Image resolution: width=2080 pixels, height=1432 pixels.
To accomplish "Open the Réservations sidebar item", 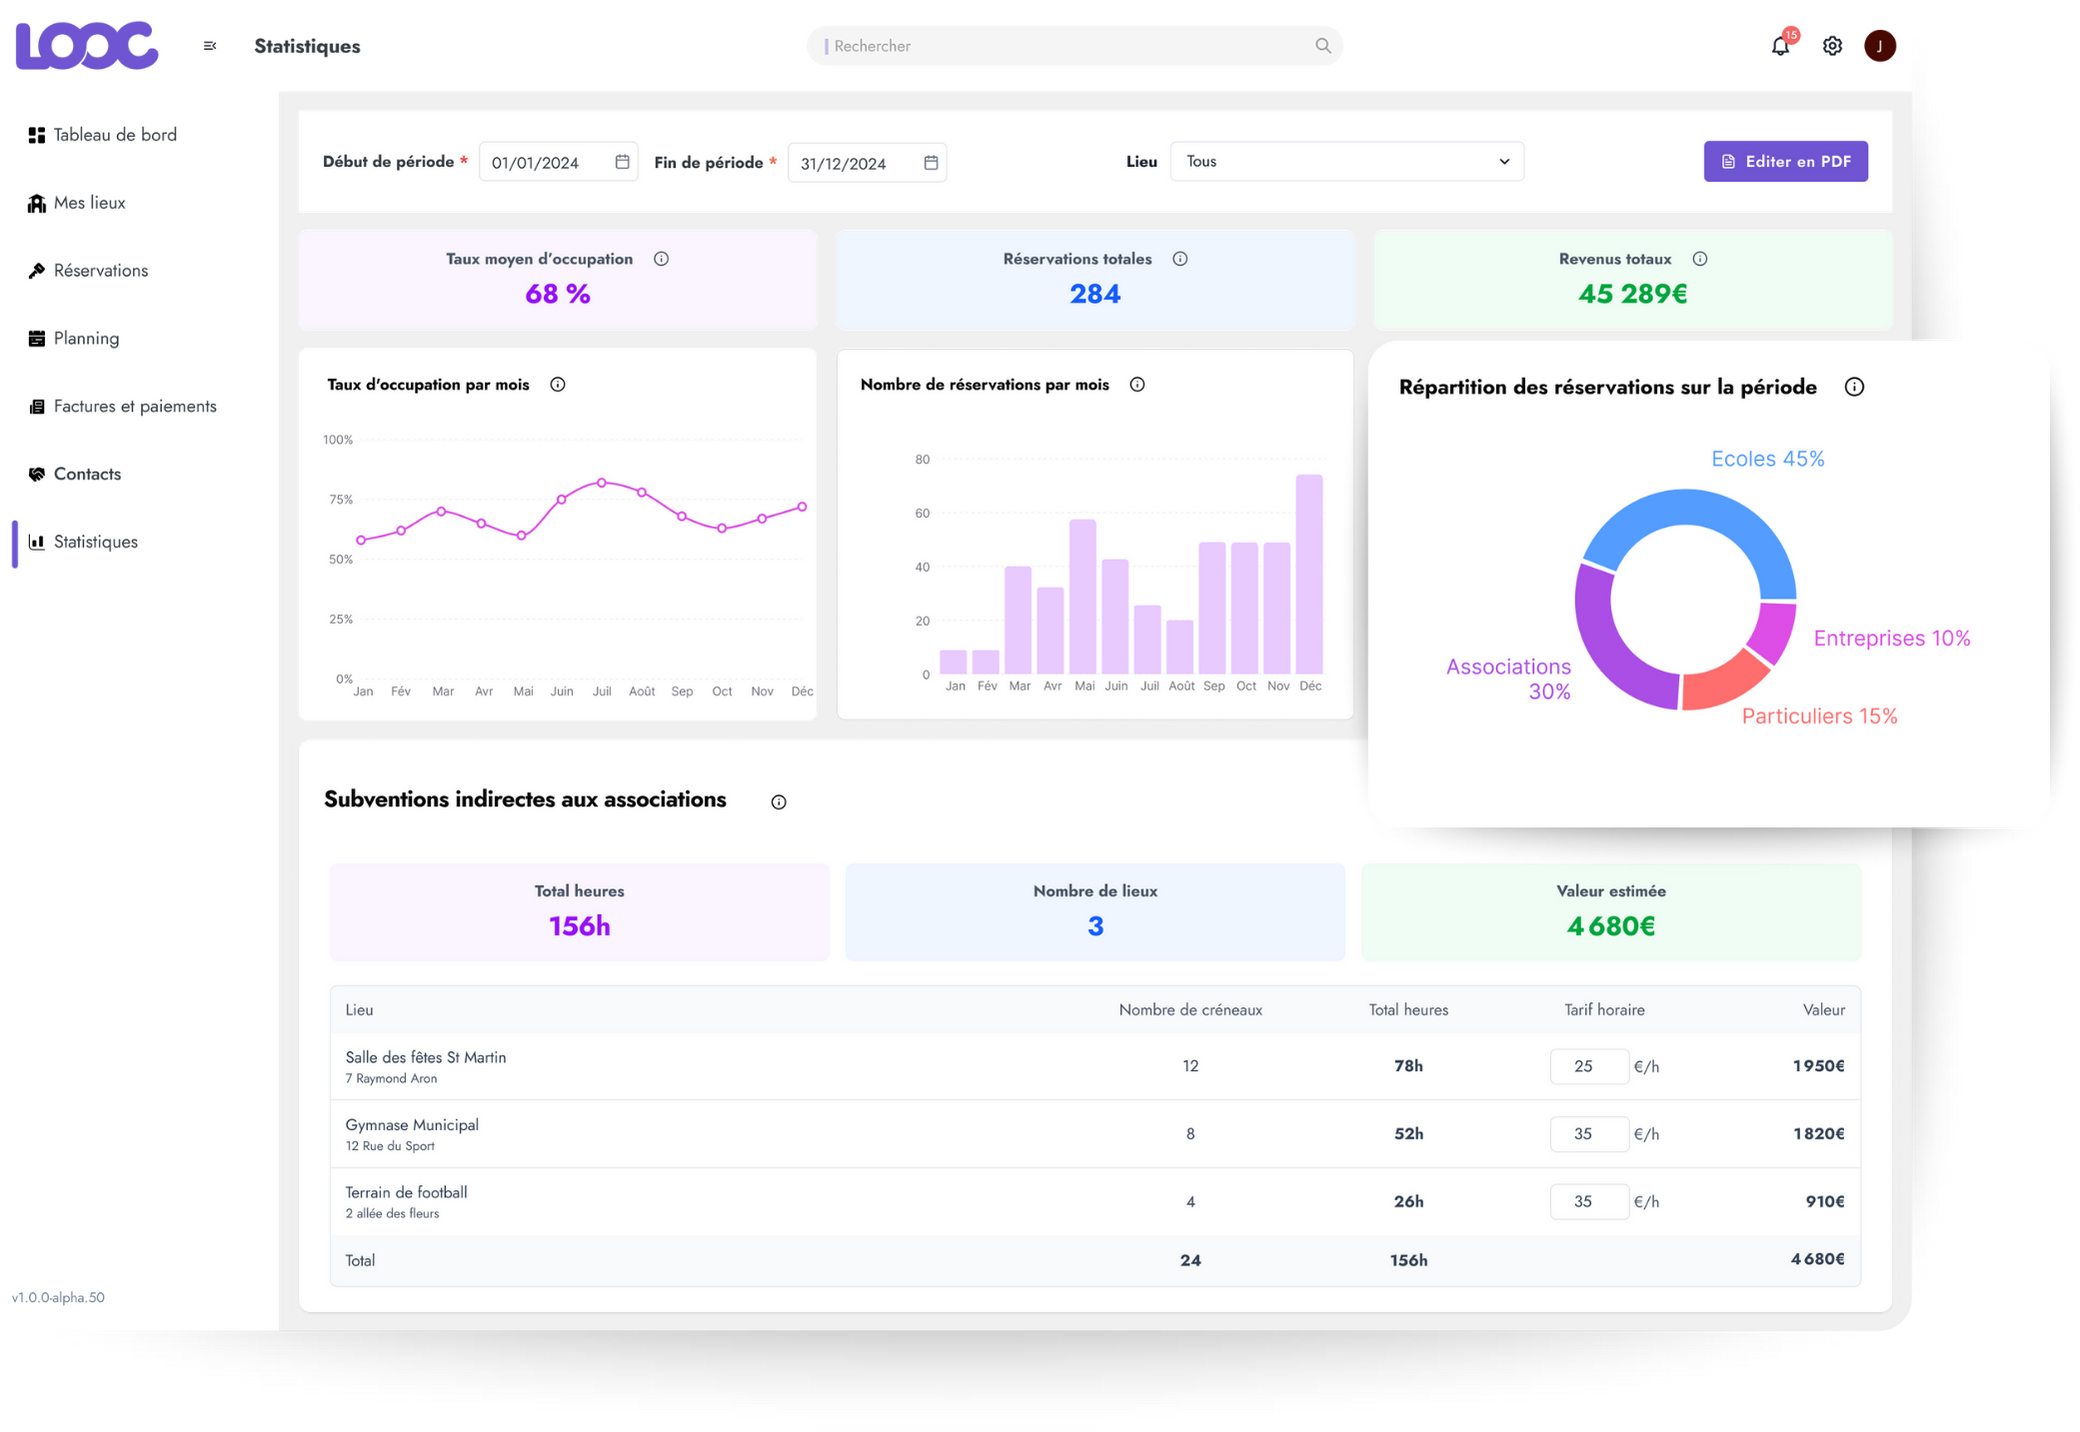I will [x=100, y=270].
